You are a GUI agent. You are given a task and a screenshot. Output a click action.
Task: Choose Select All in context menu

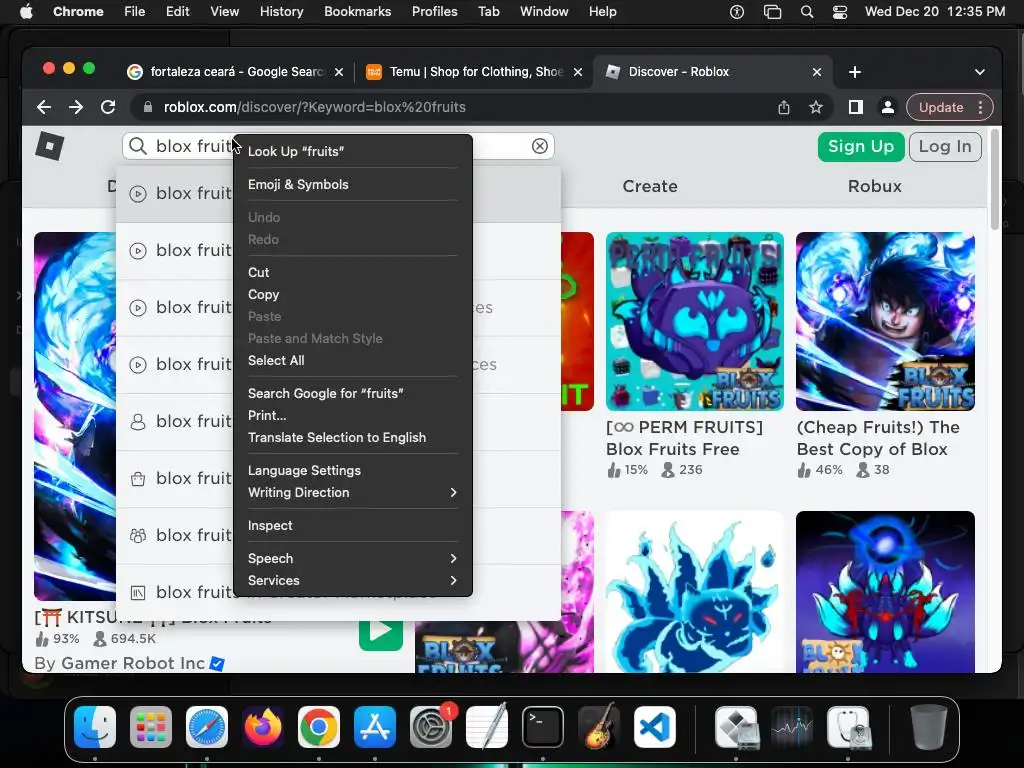[353, 360]
